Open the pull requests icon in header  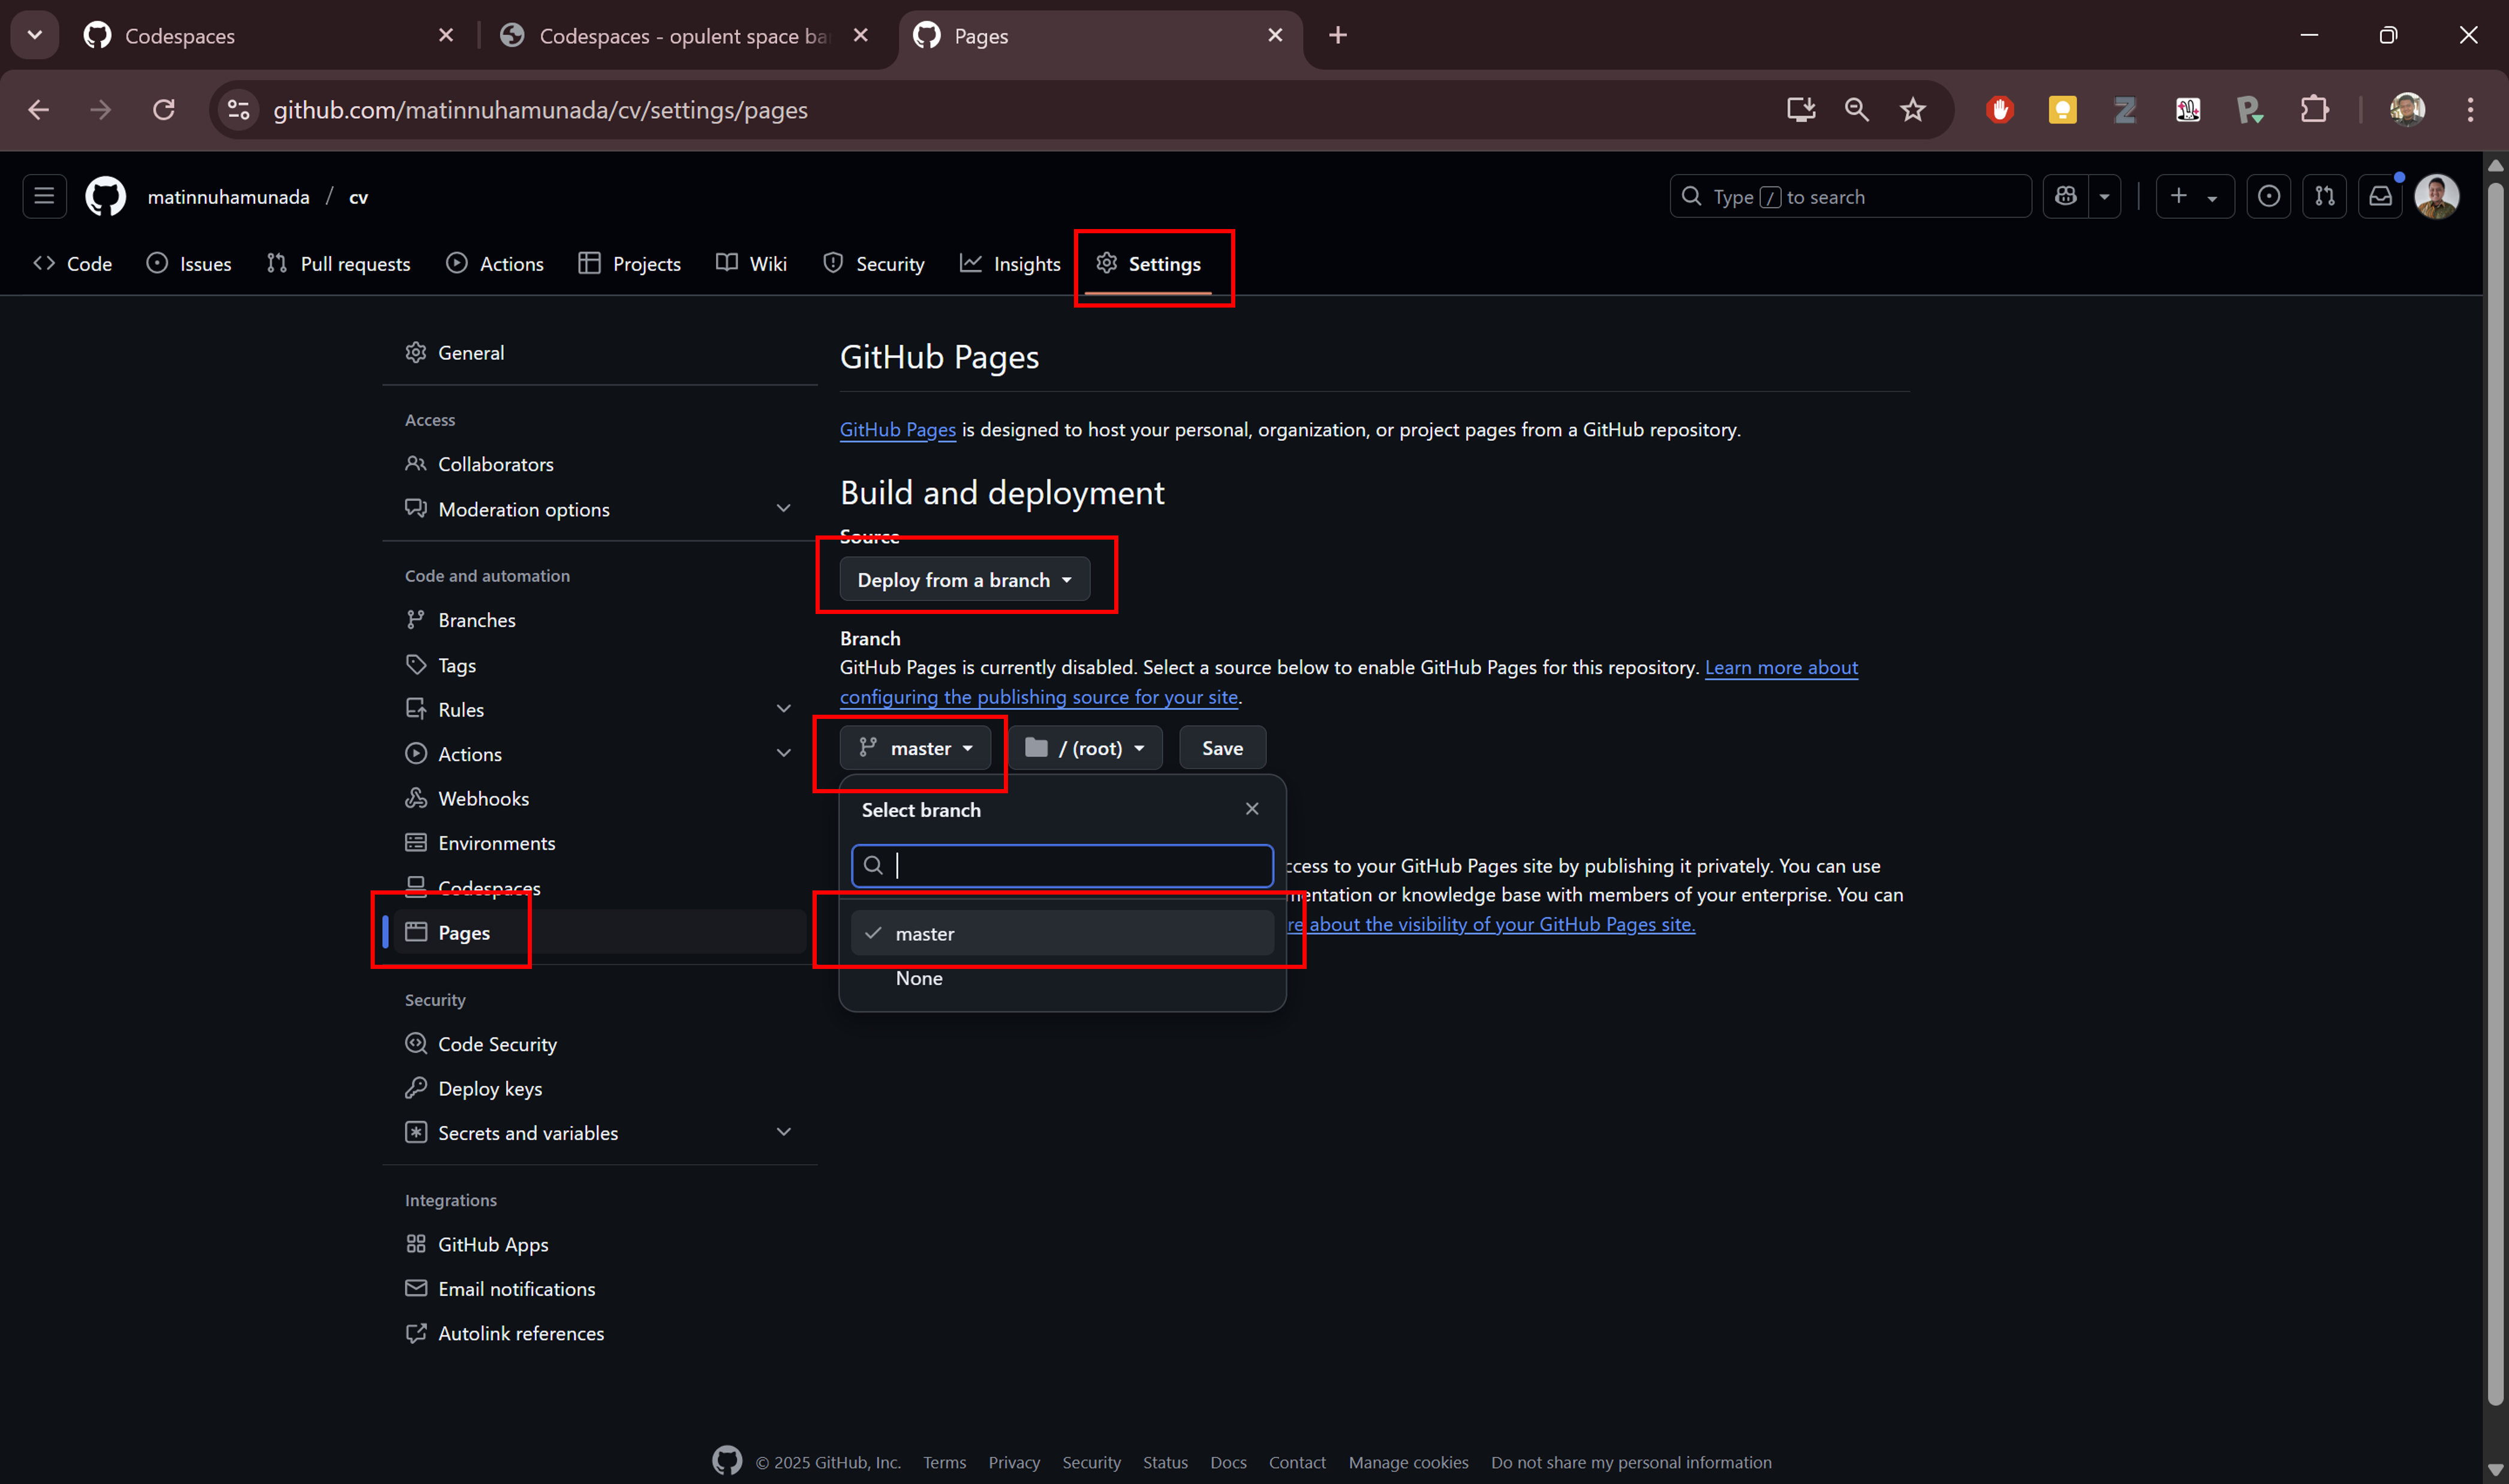pos(2325,196)
